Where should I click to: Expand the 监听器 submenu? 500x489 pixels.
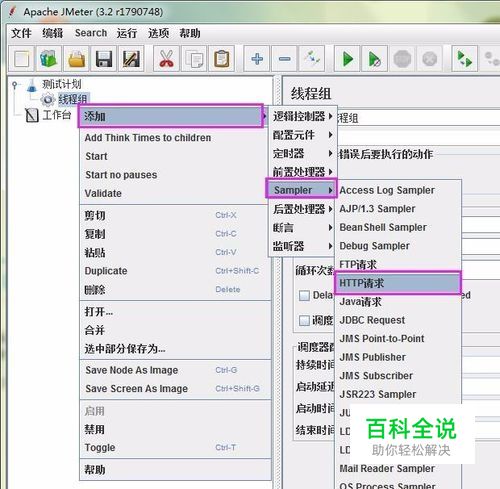[303, 247]
